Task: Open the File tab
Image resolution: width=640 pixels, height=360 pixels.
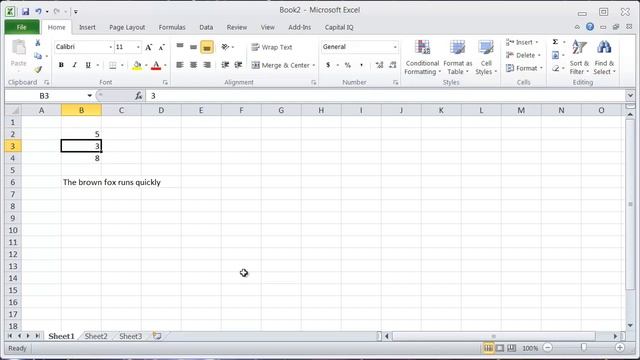Action: tap(22, 27)
